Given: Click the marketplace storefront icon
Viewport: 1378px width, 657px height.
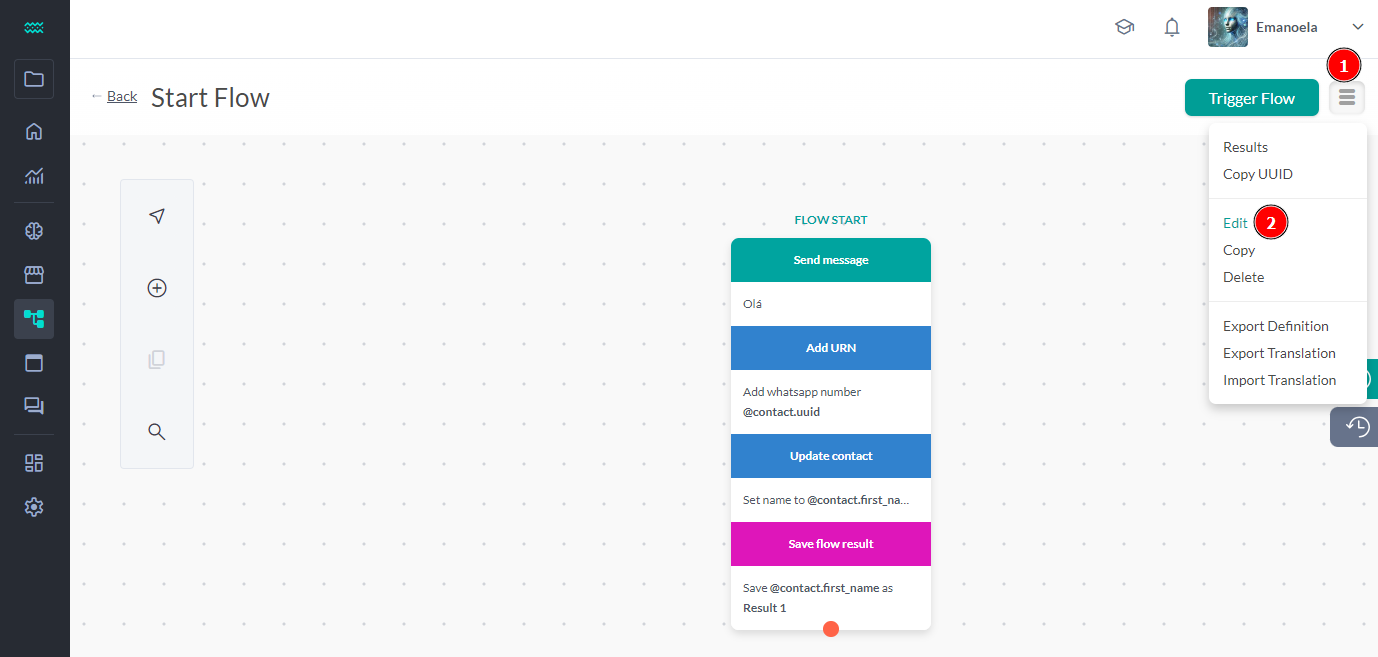Looking at the screenshot, I should tap(34, 274).
